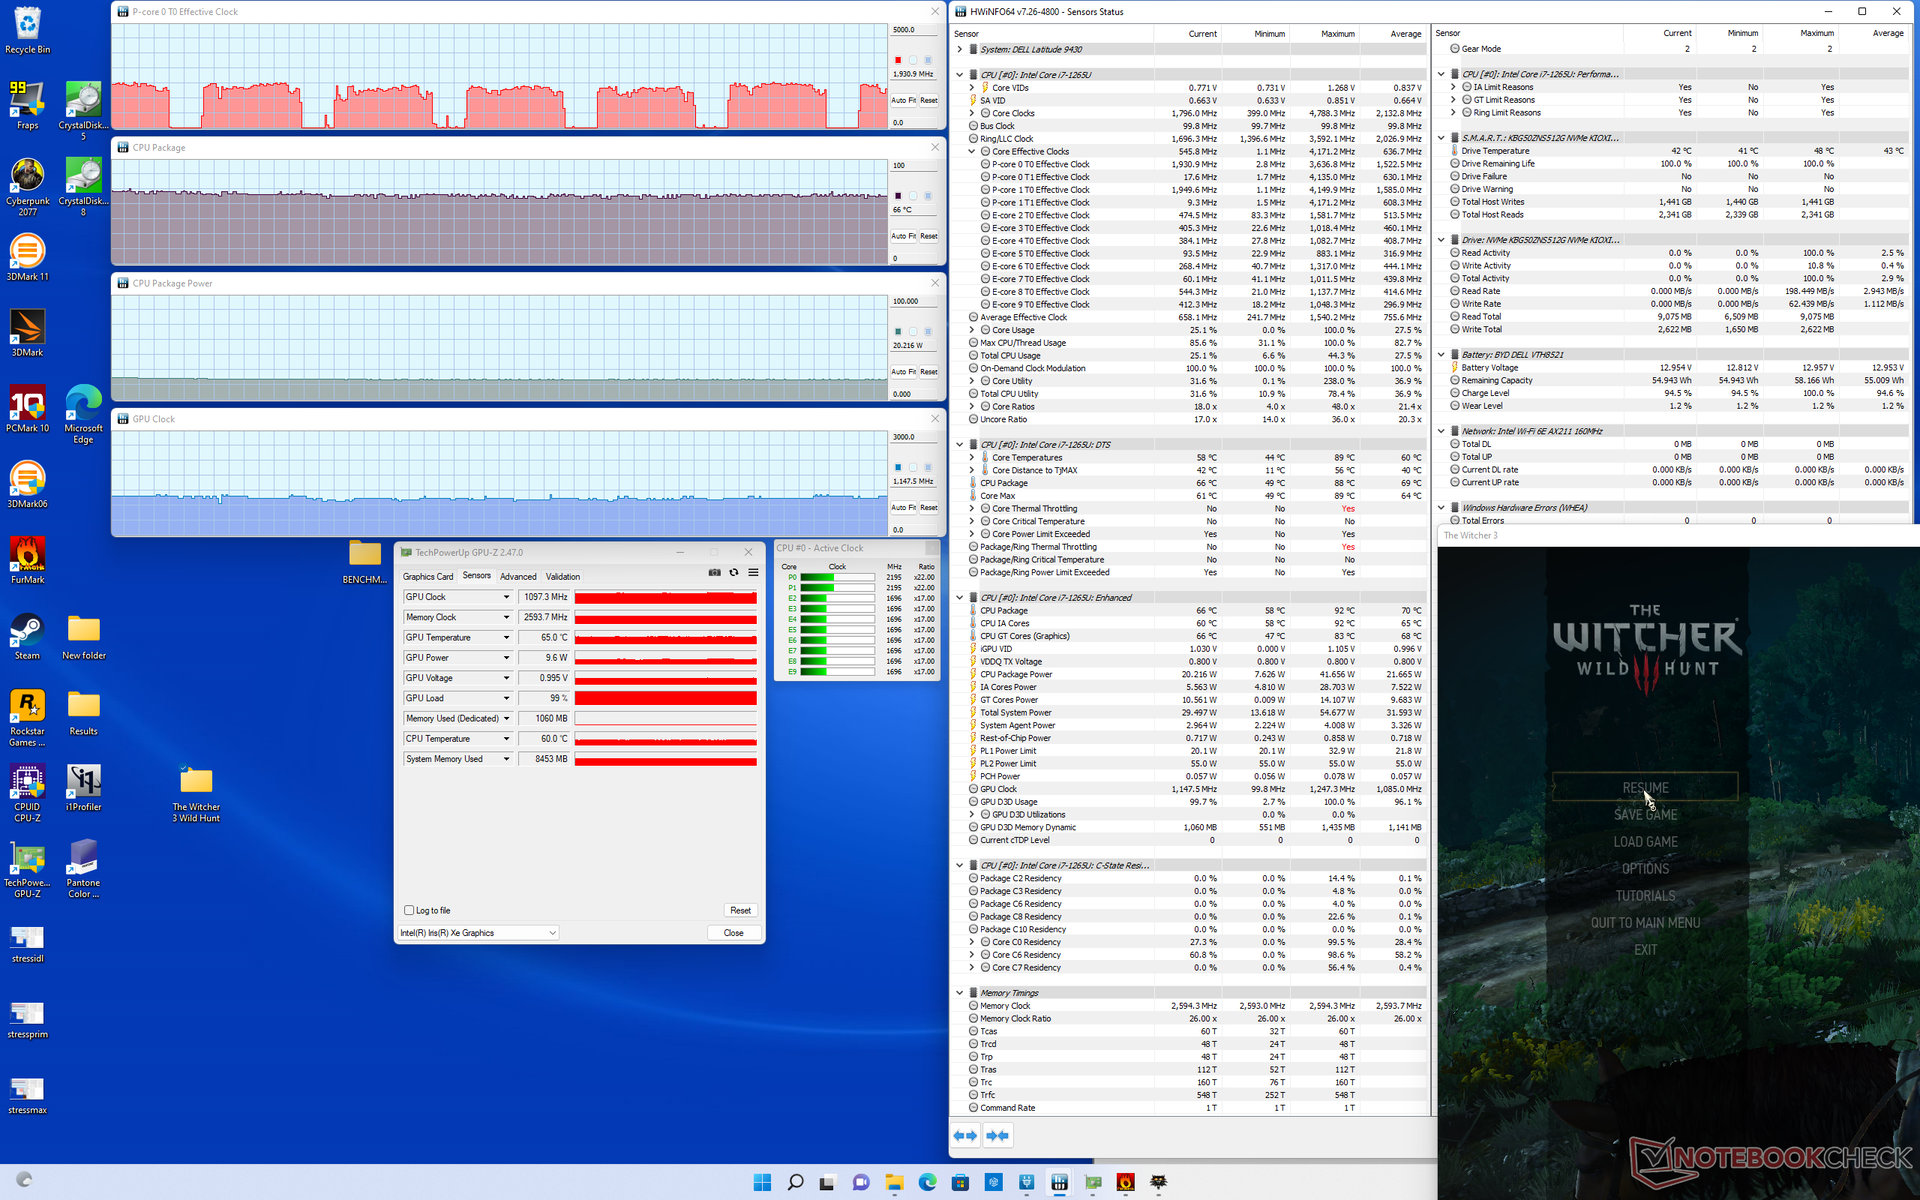Click Witcher 3 wolf icon in taskbar

(x=1158, y=1182)
